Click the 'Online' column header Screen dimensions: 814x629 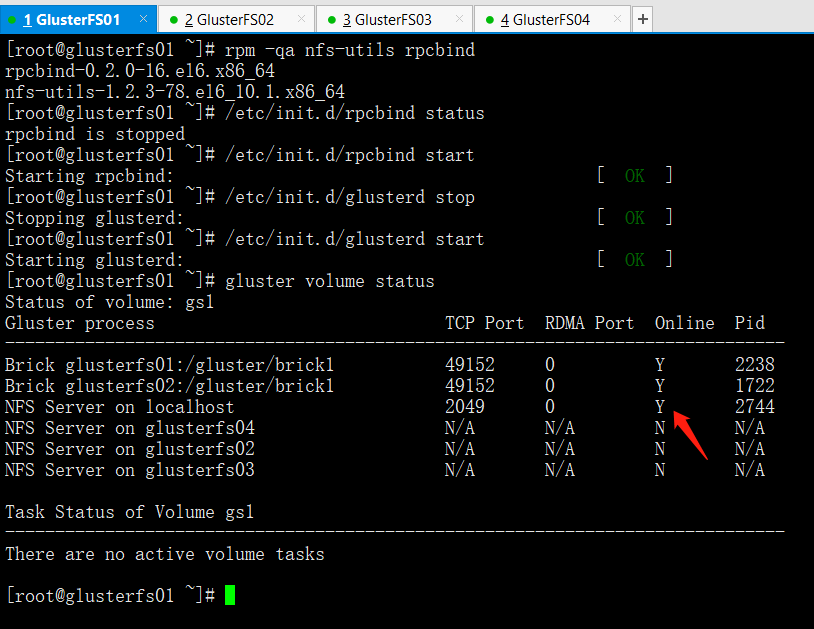[x=685, y=323]
